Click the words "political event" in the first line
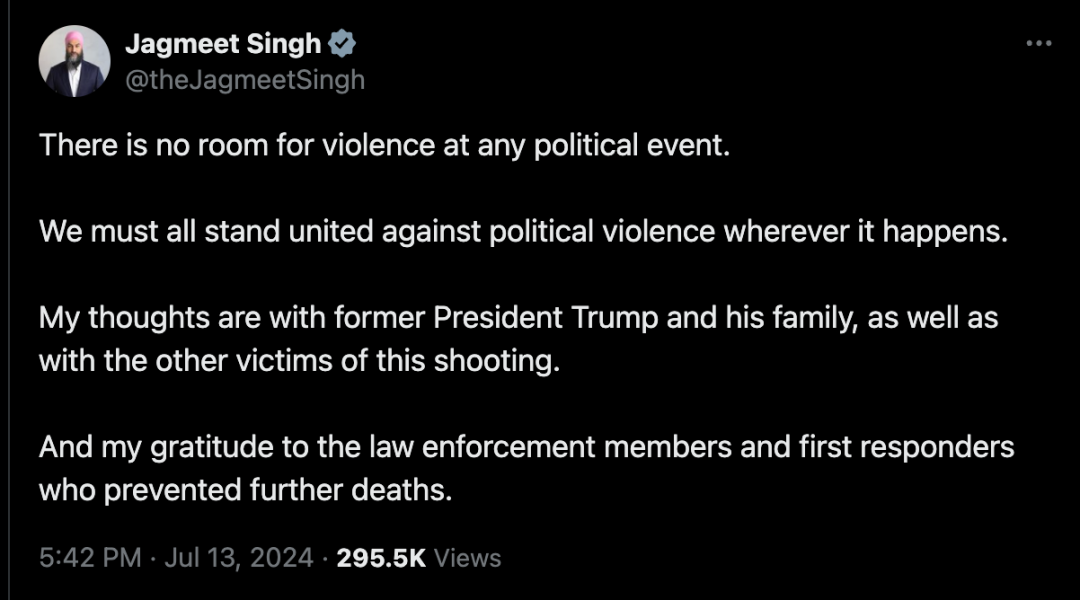Screen dimensions: 1080x600 point(632,145)
